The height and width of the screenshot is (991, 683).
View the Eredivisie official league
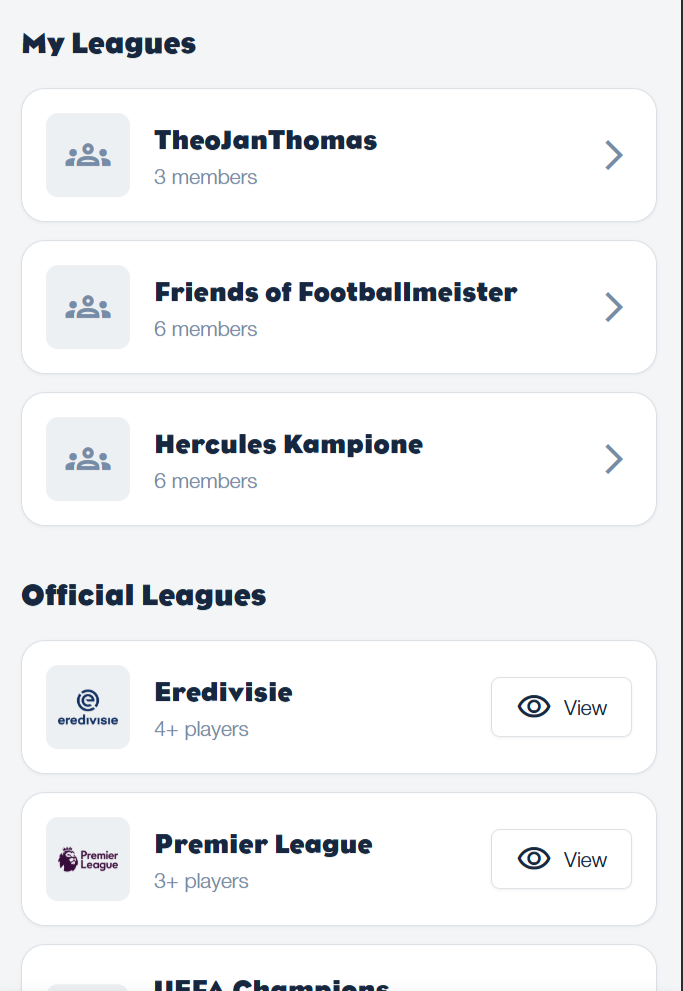pos(561,707)
